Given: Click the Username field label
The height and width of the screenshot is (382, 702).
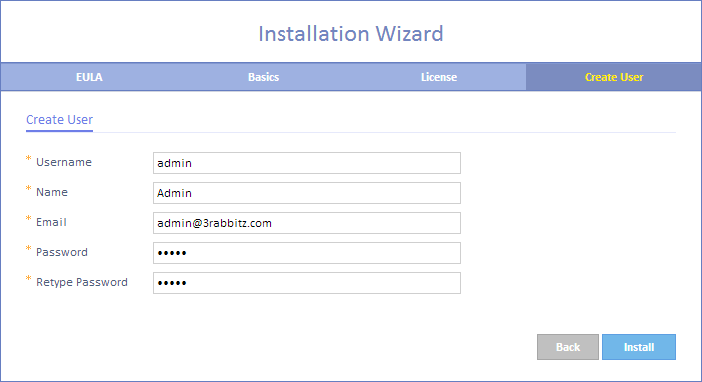Looking at the screenshot, I should coord(64,162).
